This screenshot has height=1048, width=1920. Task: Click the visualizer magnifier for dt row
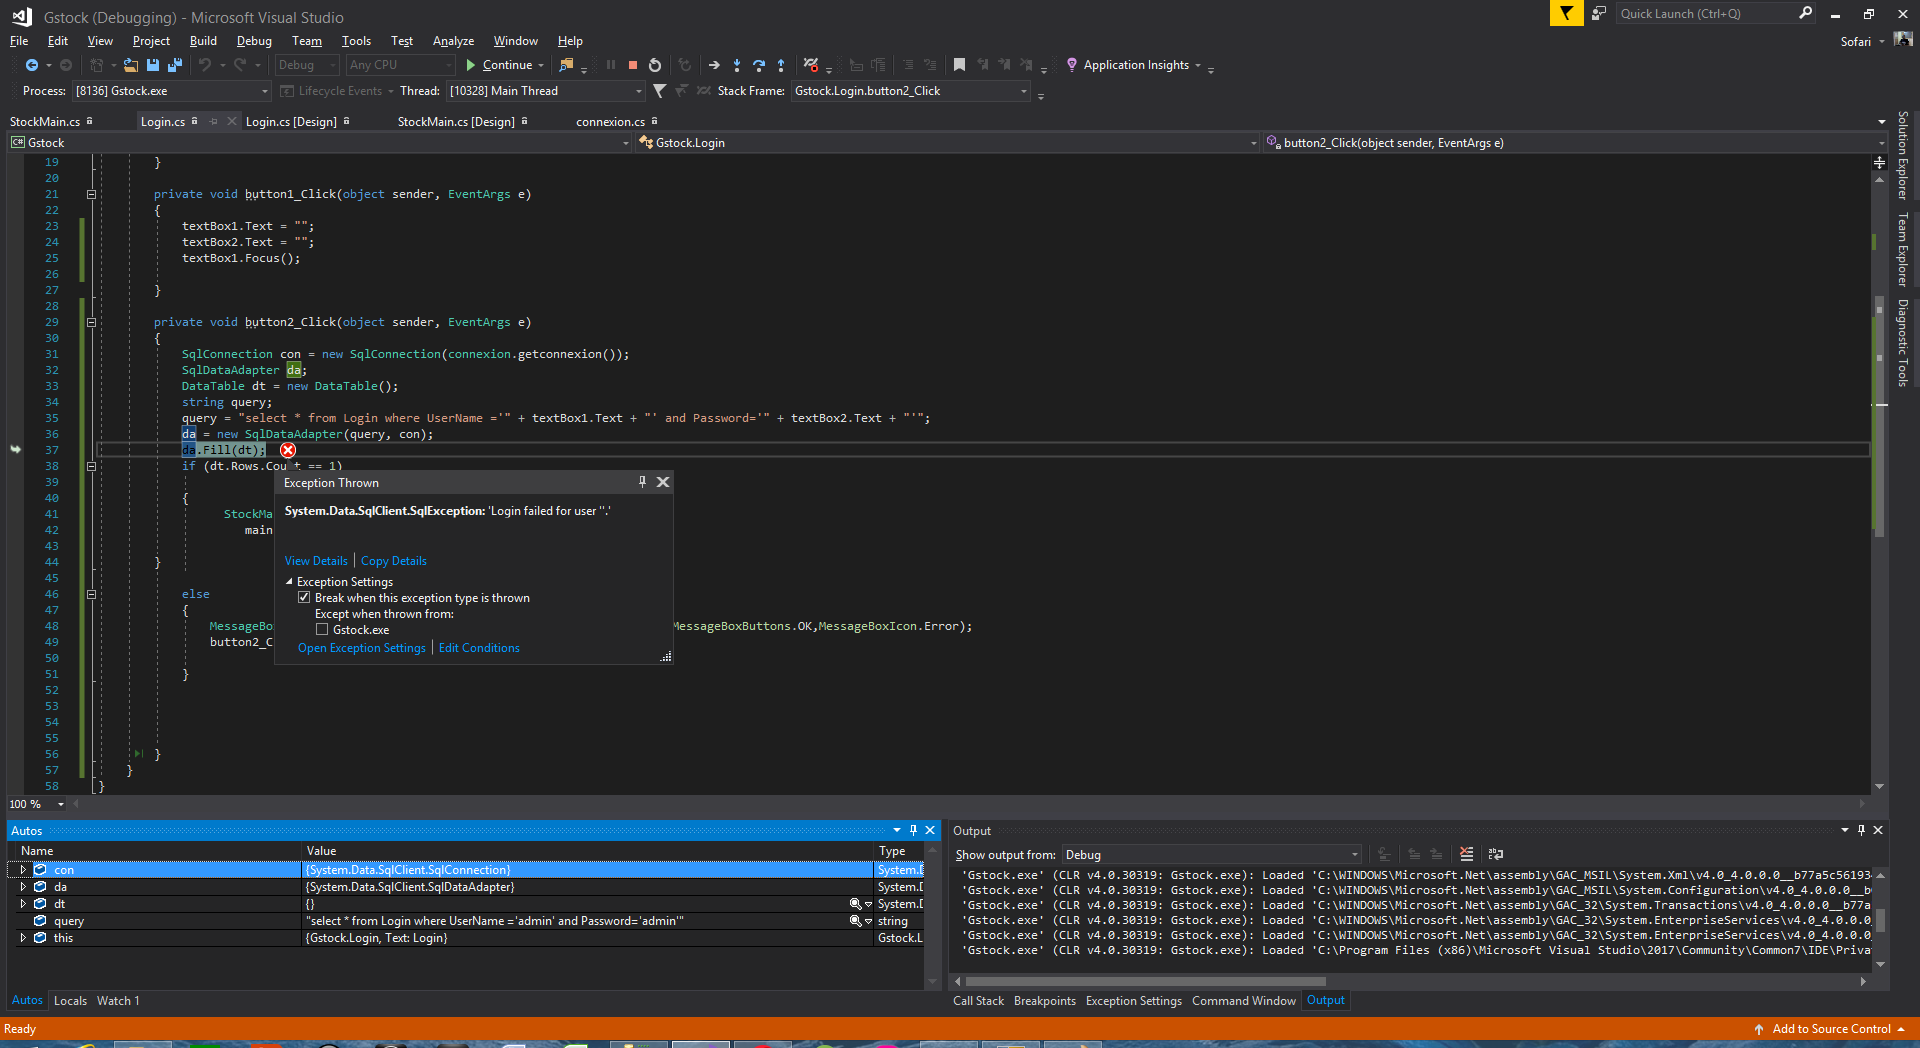(855, 904)
